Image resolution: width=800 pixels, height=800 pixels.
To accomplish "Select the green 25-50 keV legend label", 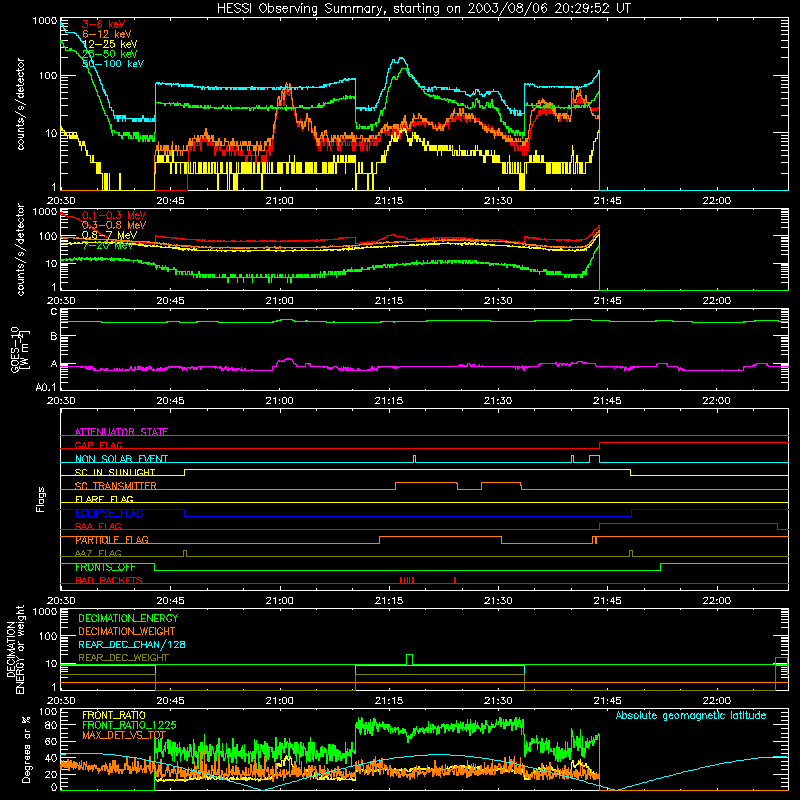I will (109, 54).
